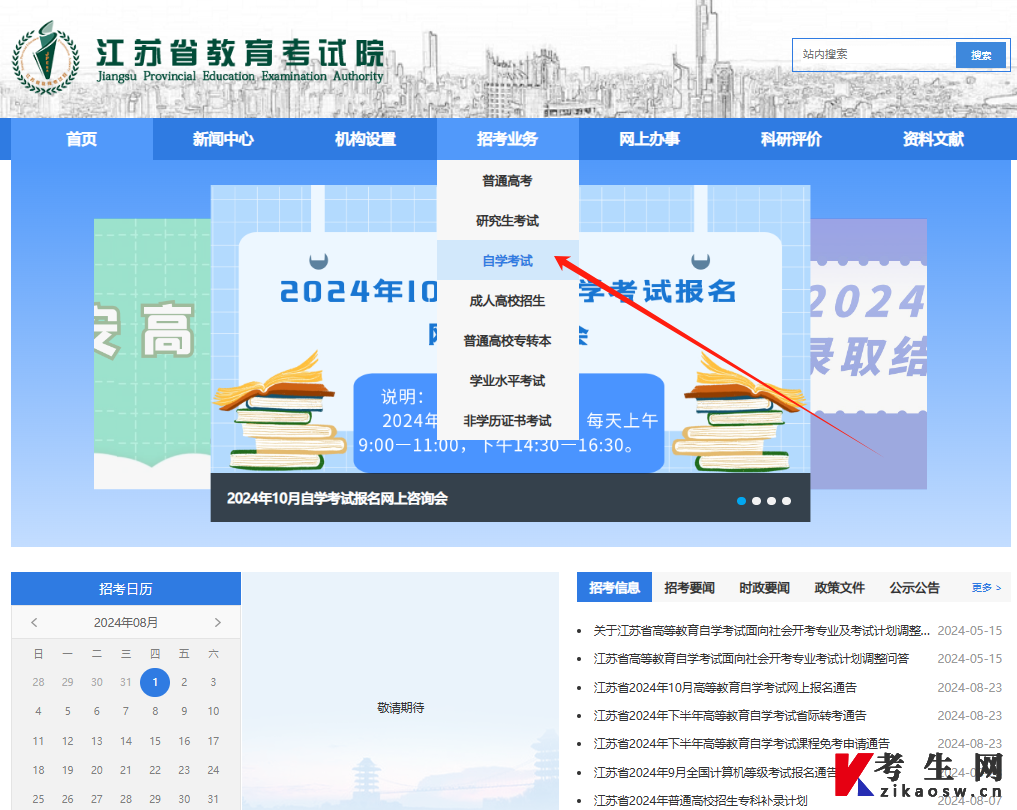This screenshot has width=1017, height=810.
Task: Click the first highlighted carousel dot
Action: tap(741, 500)
